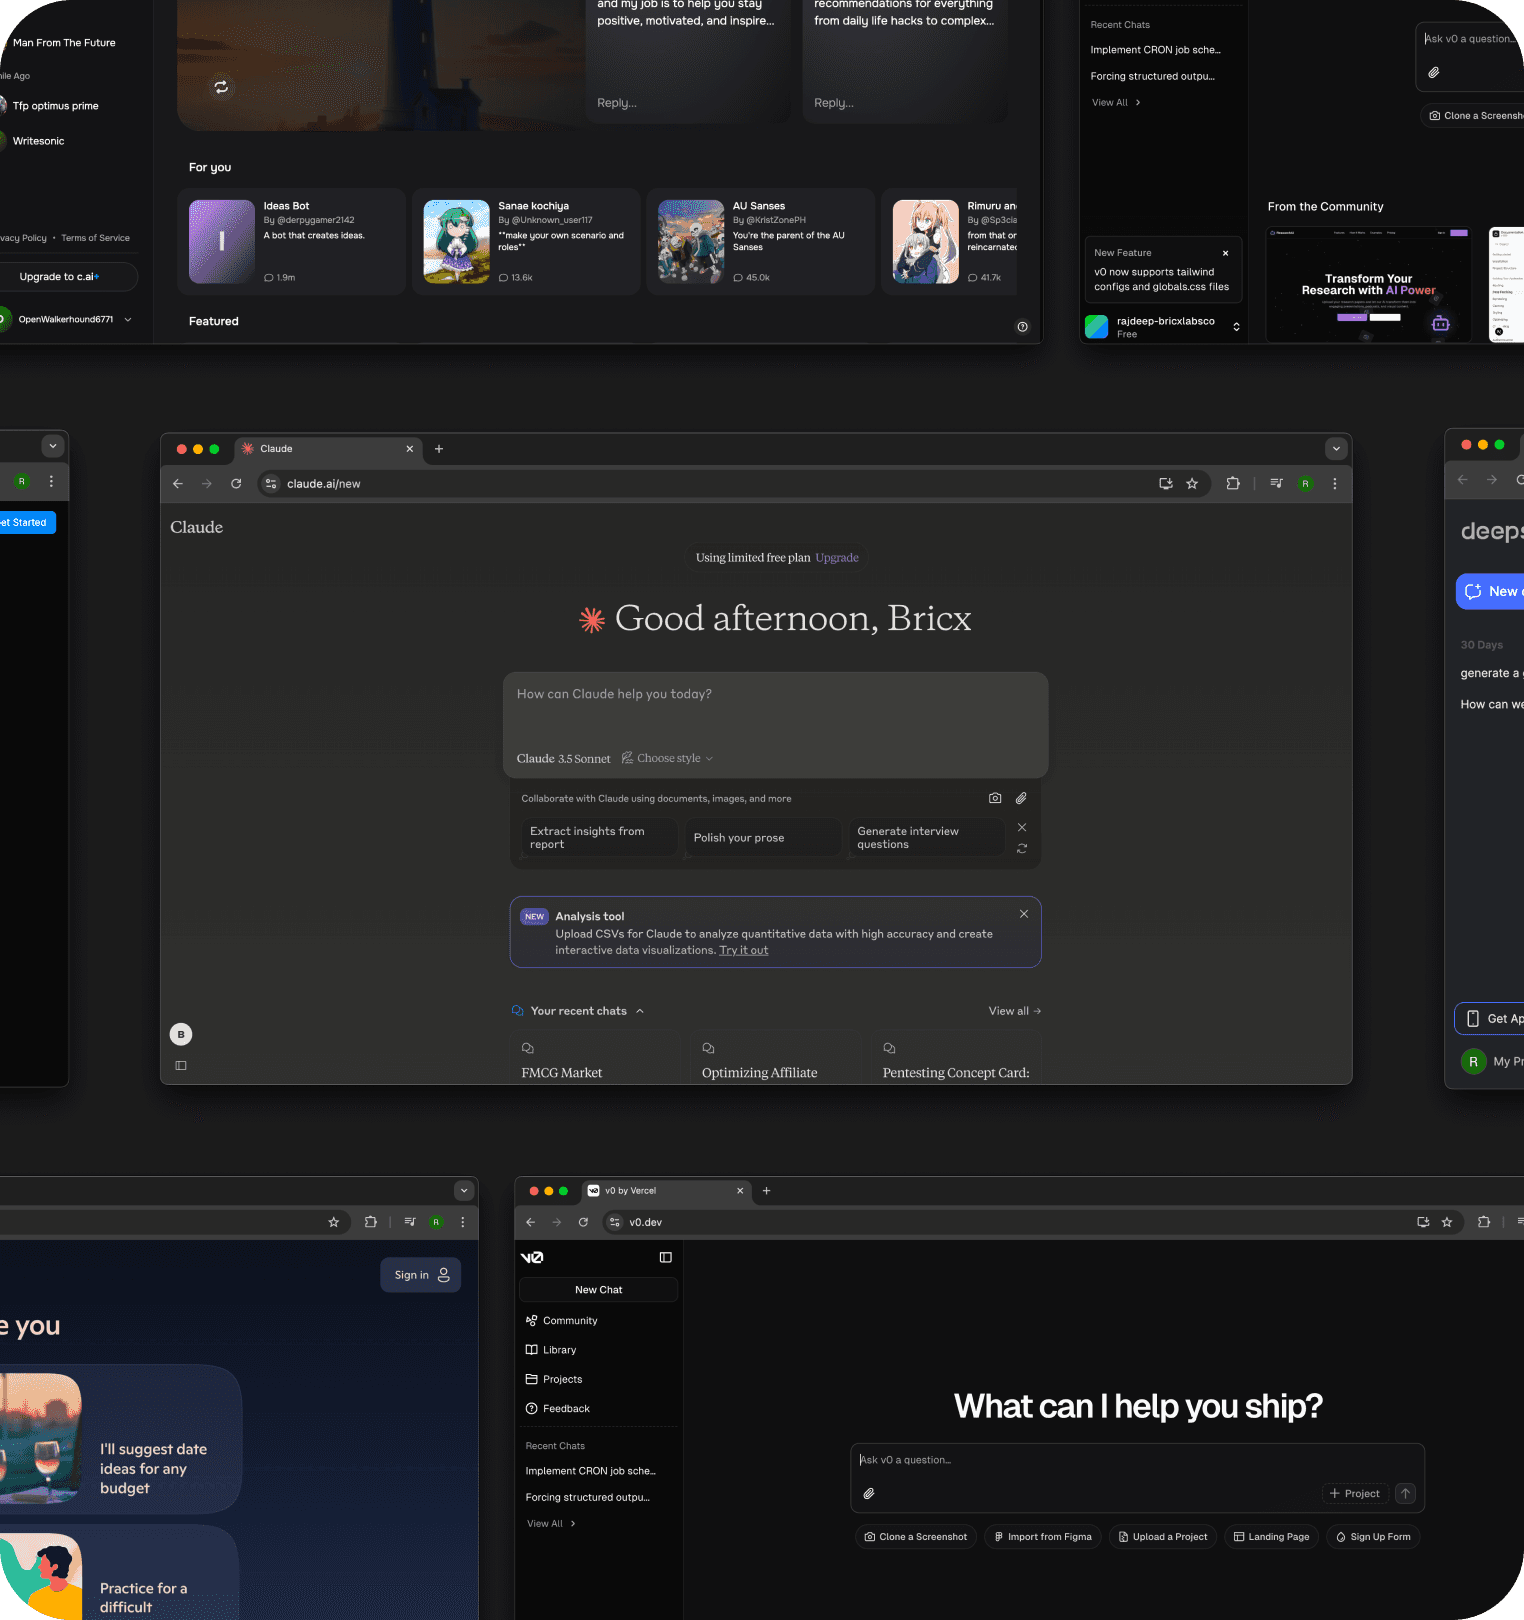This screenshot has height=1620, width=1524.
Task: Open Sanae kochiya character card
Action: coord(526,242)
